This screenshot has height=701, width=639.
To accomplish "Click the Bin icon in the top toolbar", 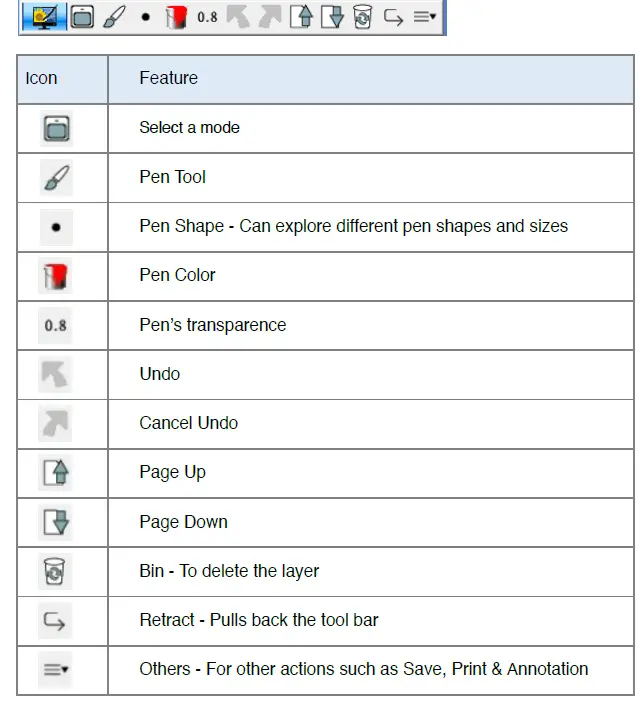I will (362, 17).
